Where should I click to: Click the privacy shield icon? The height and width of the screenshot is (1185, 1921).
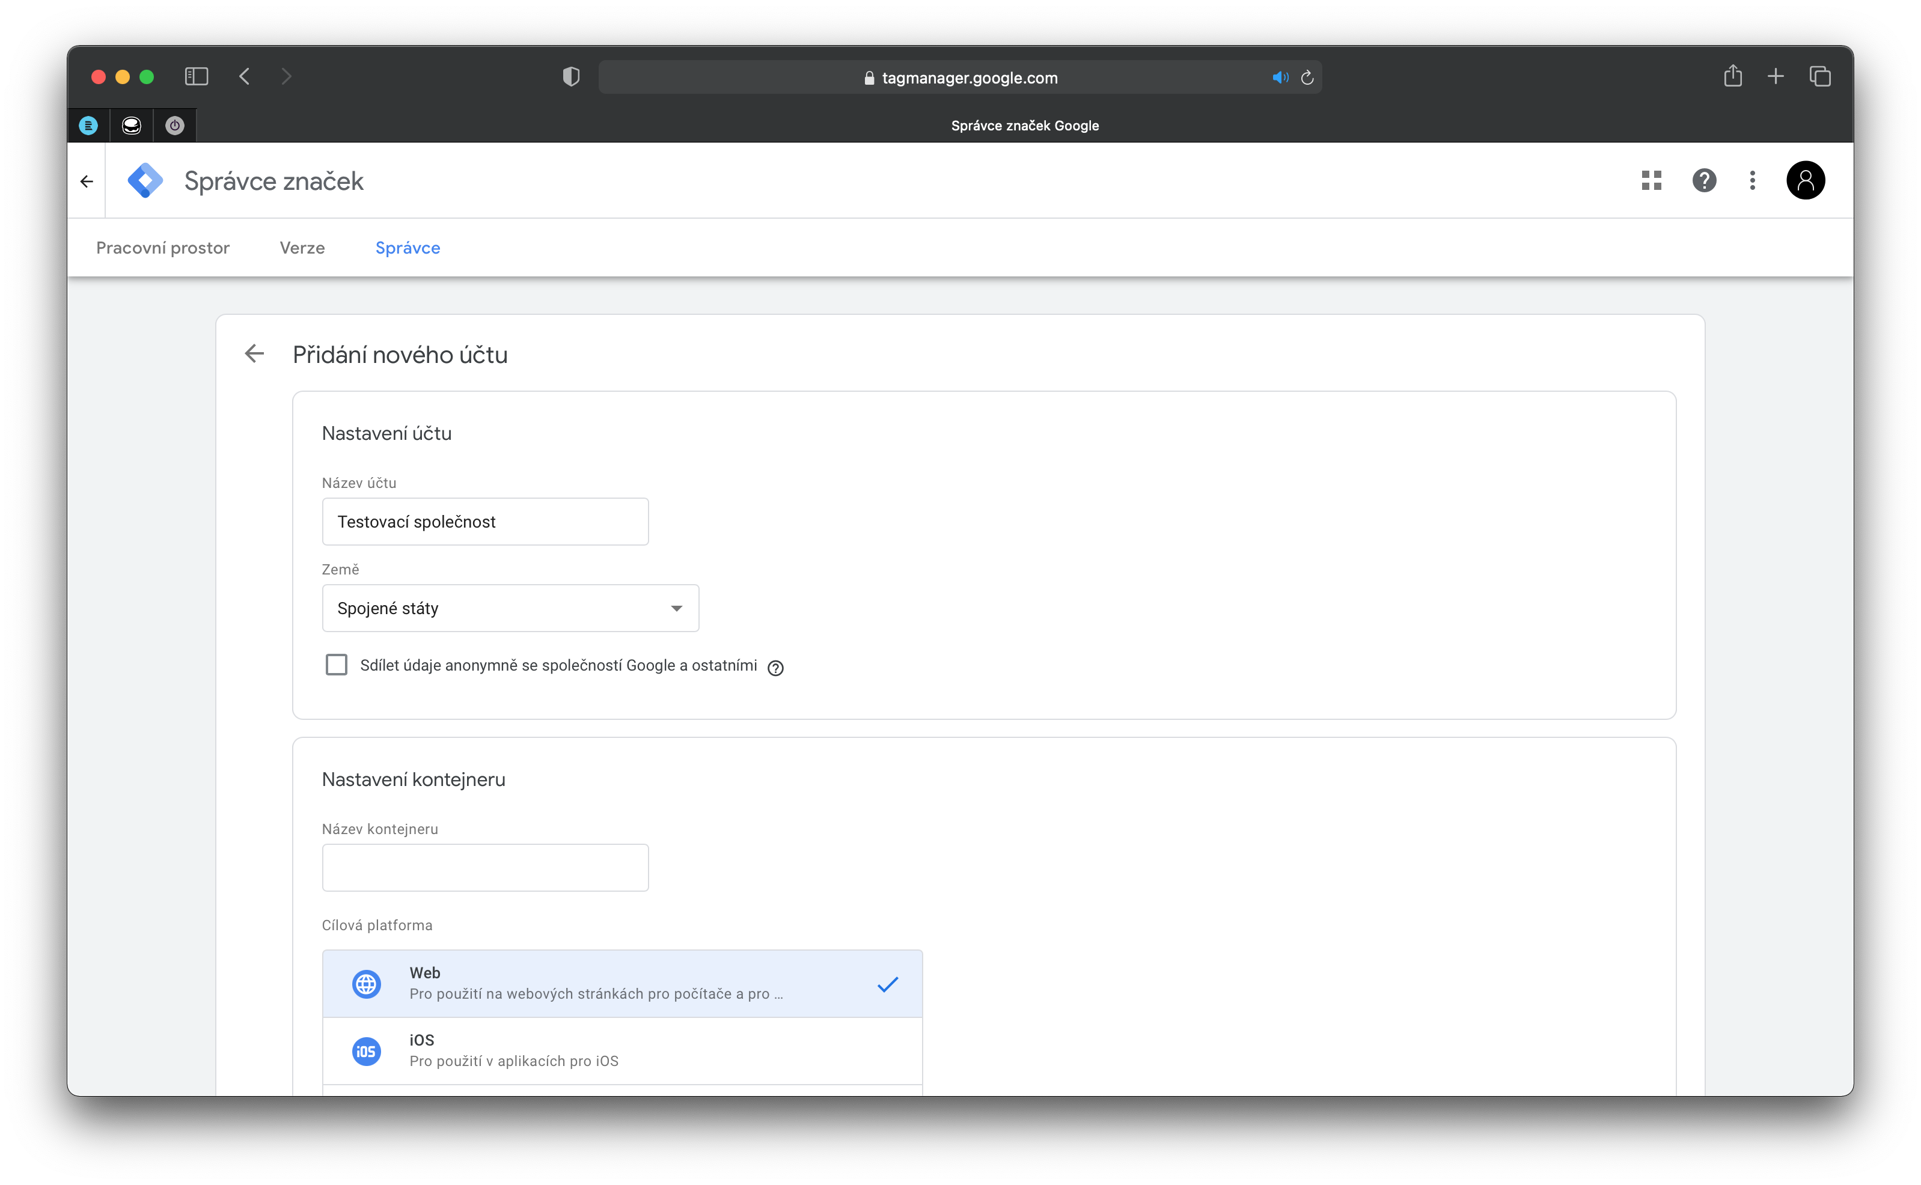571,77
